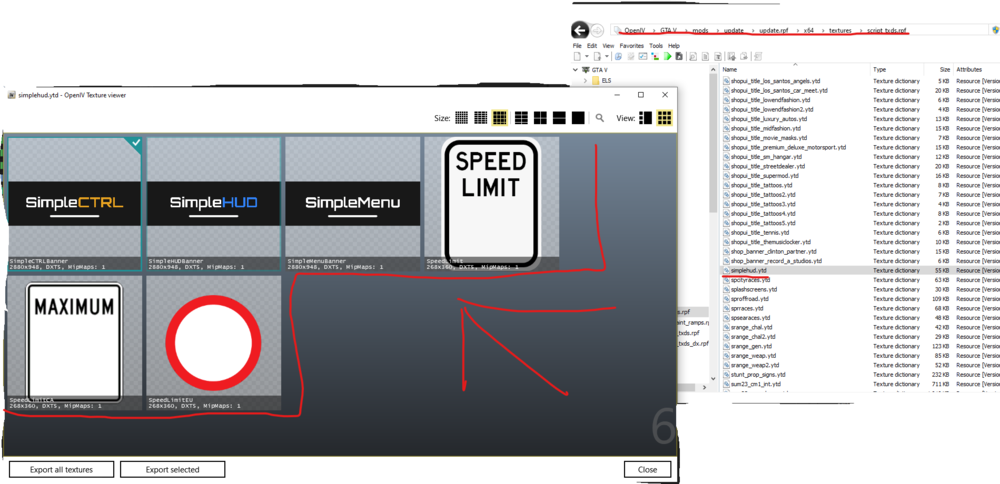Click the magnifier search icon in Texture viewer

coord(600,117)
